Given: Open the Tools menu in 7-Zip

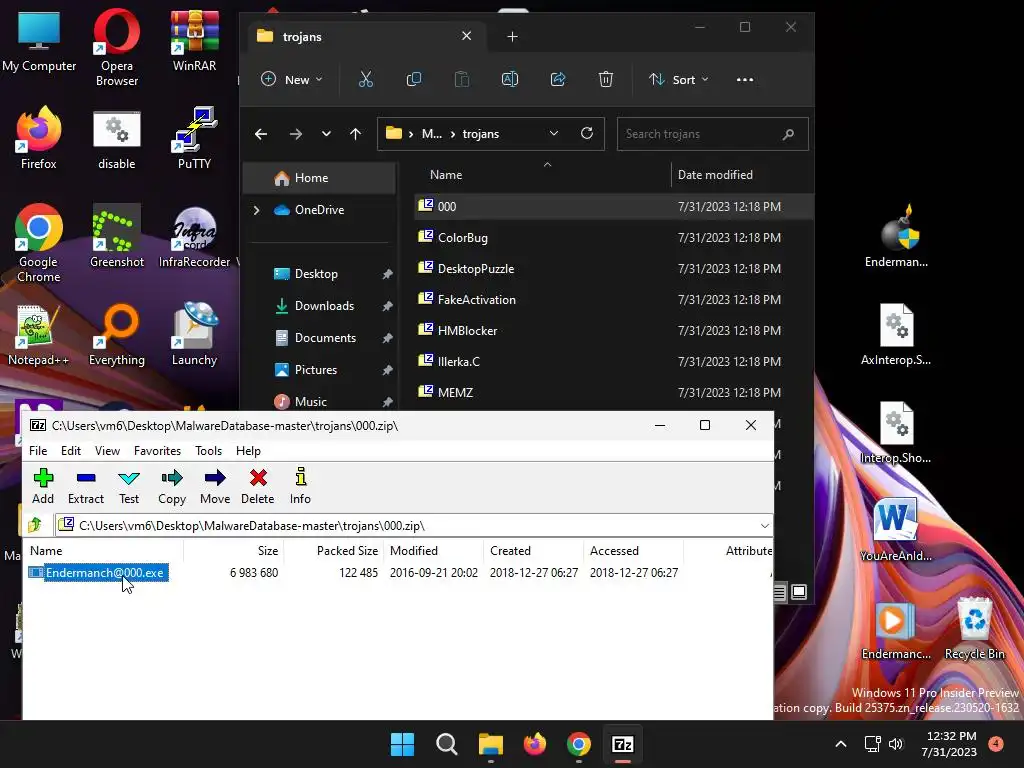Looking at the screenshot, I should click(208, 451).
